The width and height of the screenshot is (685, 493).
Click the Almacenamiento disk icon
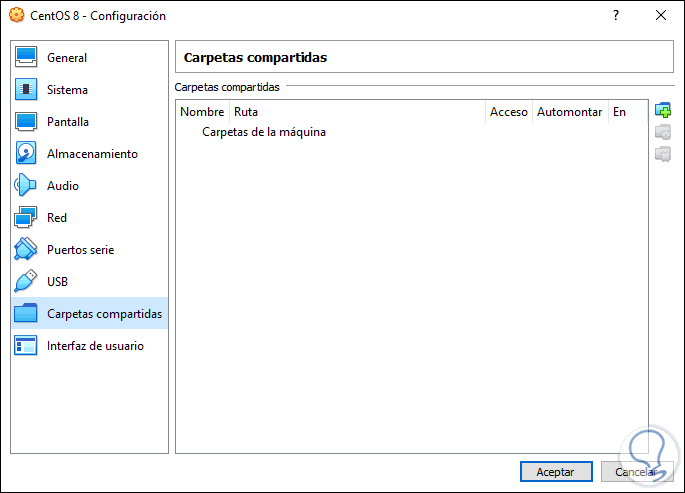(26, 154)
